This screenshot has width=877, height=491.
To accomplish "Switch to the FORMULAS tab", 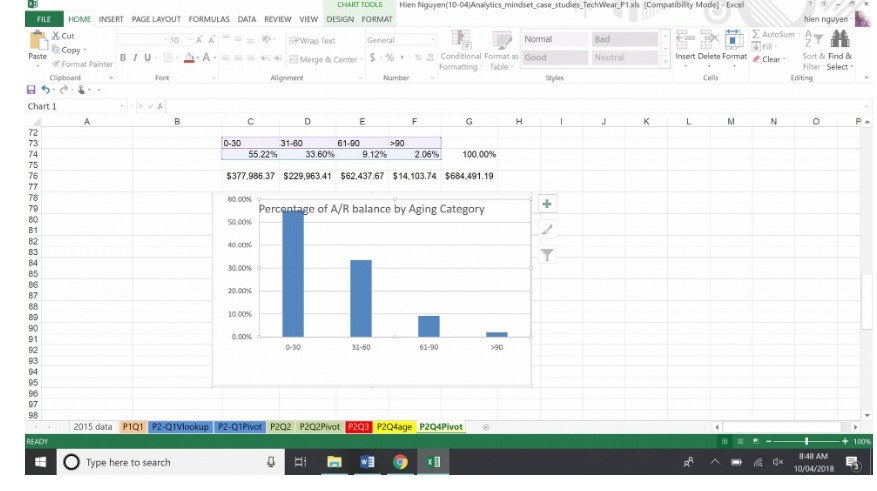I will [x=209, y=19].
